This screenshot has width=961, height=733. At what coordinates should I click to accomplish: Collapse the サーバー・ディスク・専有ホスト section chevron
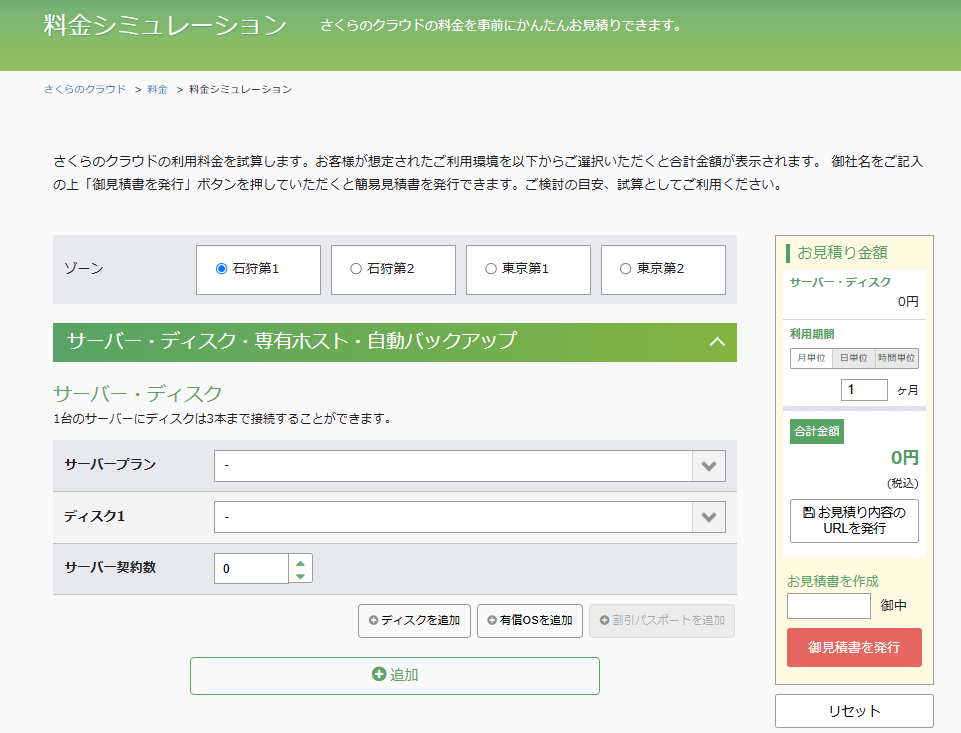point(716,342)
